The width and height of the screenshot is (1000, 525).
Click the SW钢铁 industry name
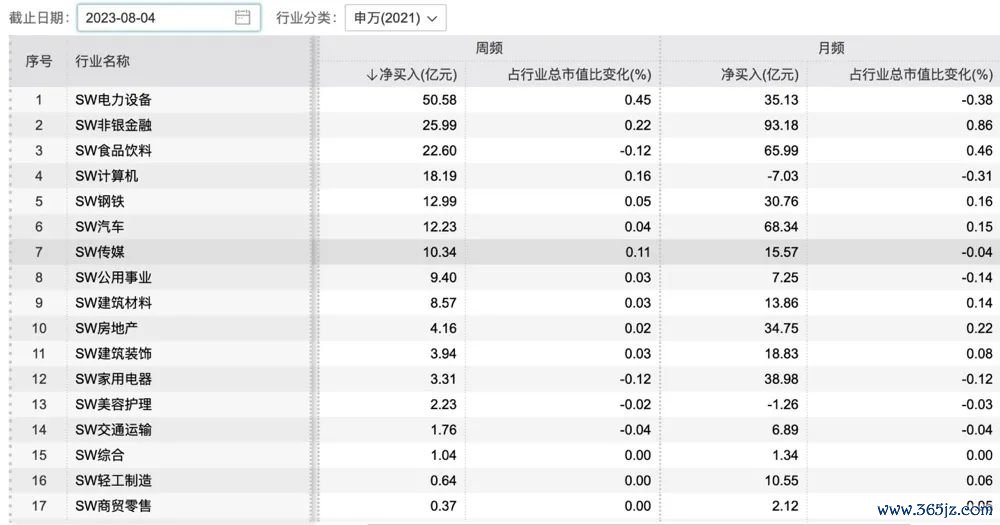[x=100, y=201]
